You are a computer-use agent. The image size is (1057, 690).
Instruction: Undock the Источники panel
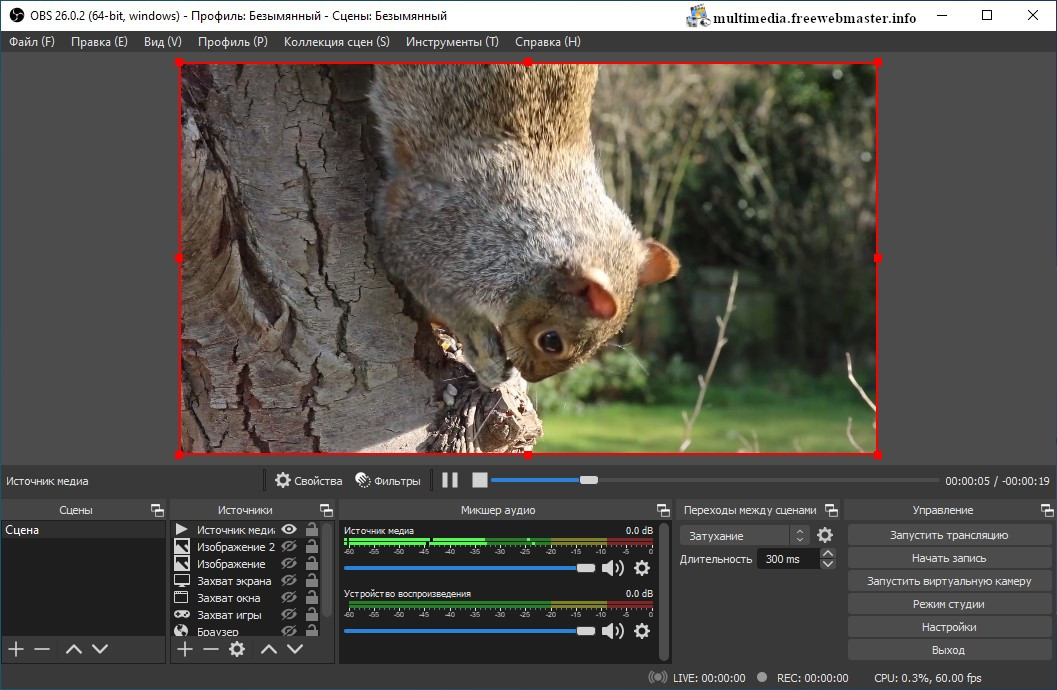[326, 510]
